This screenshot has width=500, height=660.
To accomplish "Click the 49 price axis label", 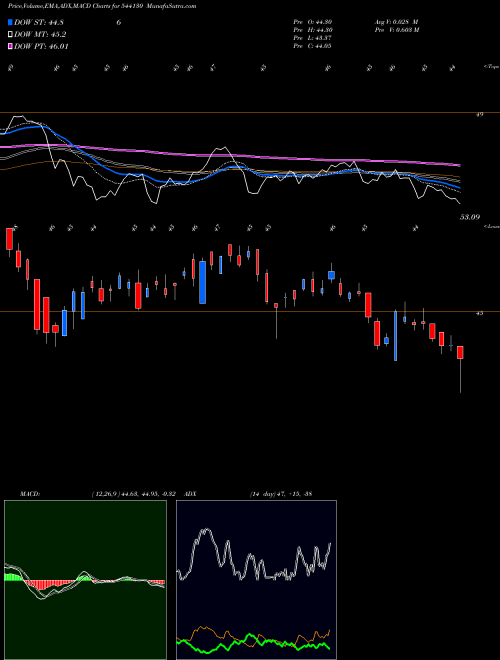I will (x=479, y=114).
